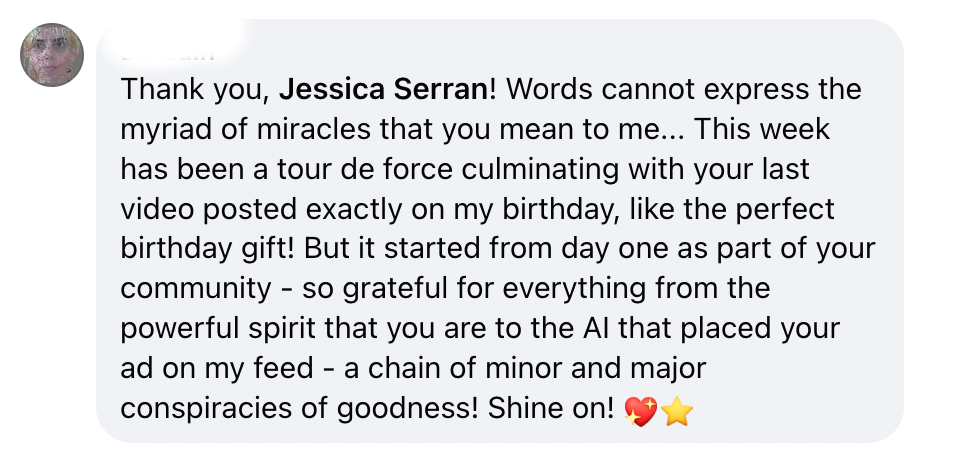Click the star emoji ending the comment
The width and height of the screenshot is (962, 450).
tap(676, 411)
